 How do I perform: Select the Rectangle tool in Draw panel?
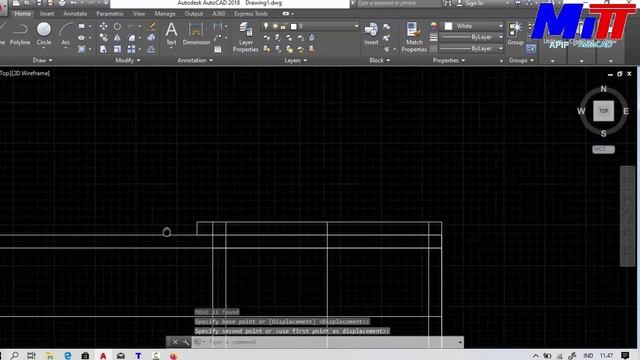[82, 26]
